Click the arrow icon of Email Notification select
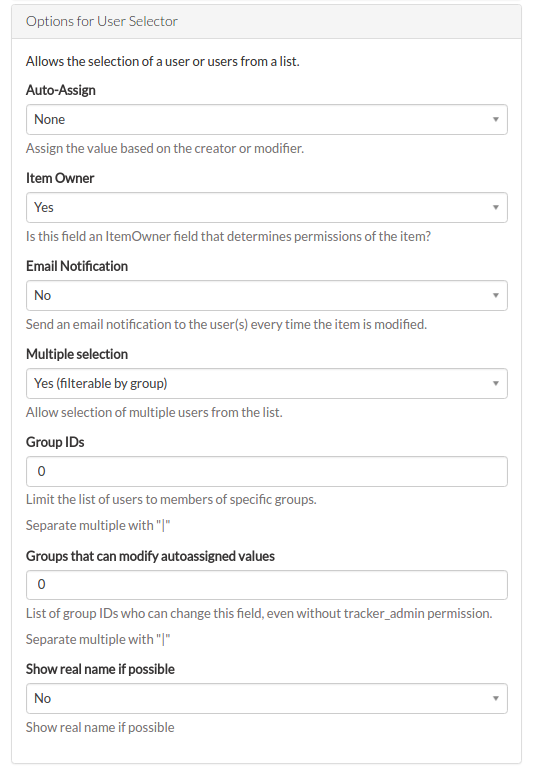This screenshot has height=768, width=533. coord(496,295)
